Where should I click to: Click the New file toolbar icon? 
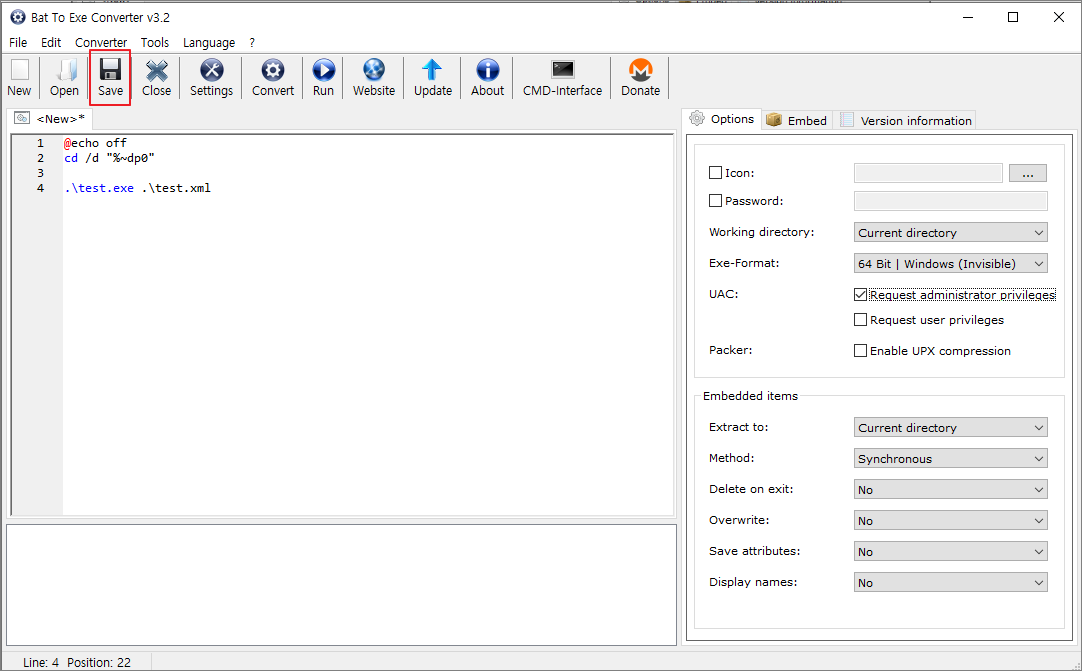coord(19,70)
